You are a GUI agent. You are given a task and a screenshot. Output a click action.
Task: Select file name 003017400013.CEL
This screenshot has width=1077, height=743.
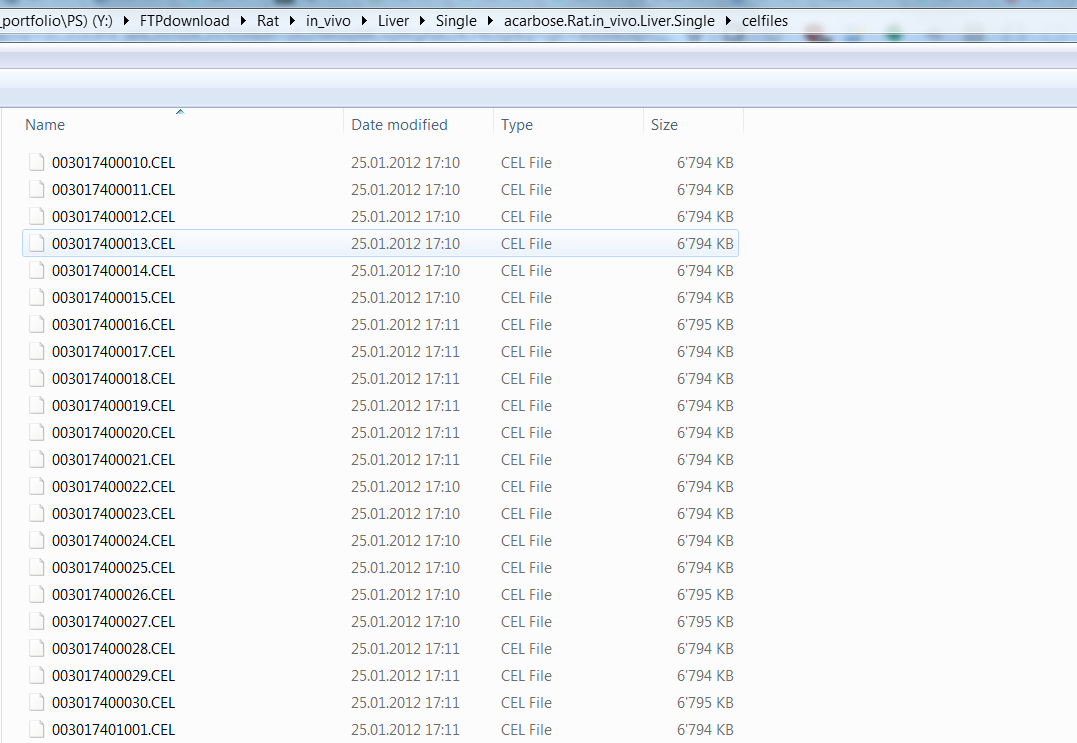pyautogui.click(x=113, y=244)
